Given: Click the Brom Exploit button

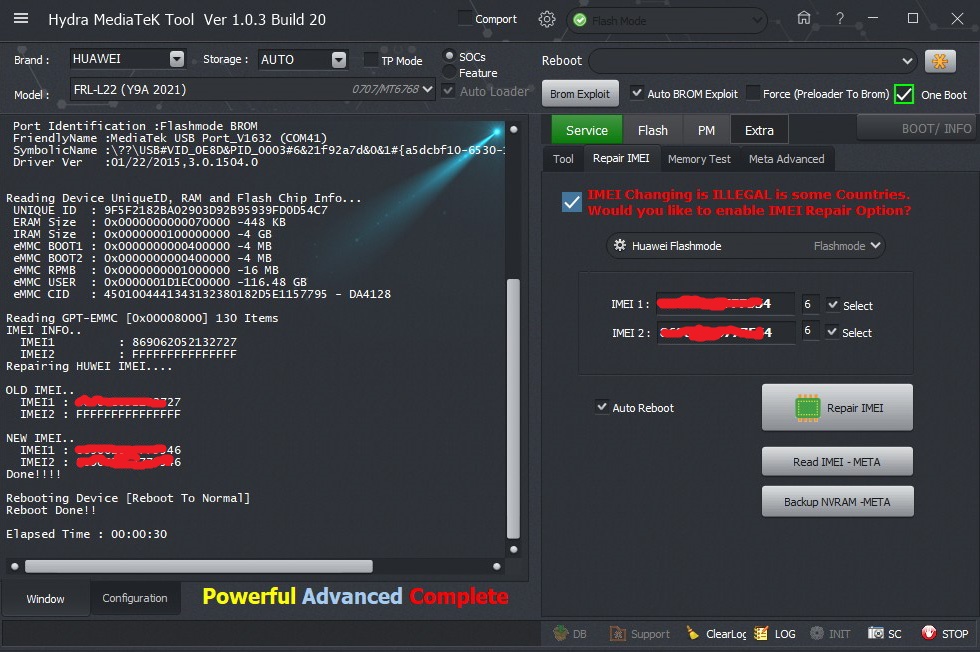Looking at the screenshot, I should point(580,94).
